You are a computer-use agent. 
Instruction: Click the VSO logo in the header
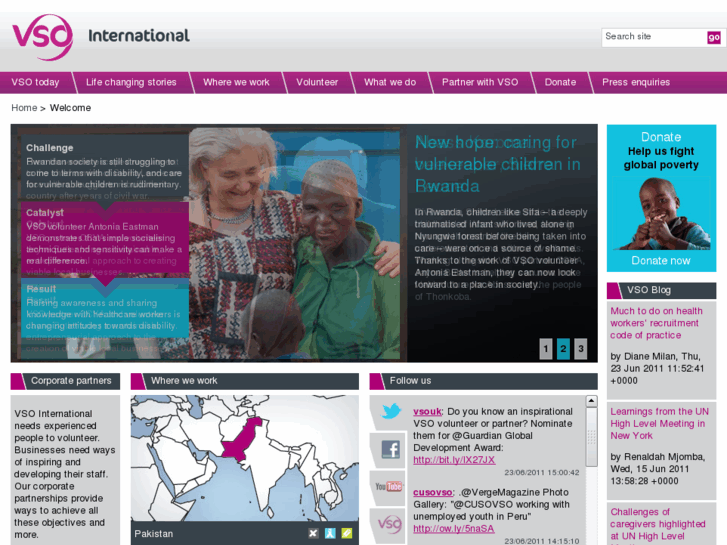point(43,37)
